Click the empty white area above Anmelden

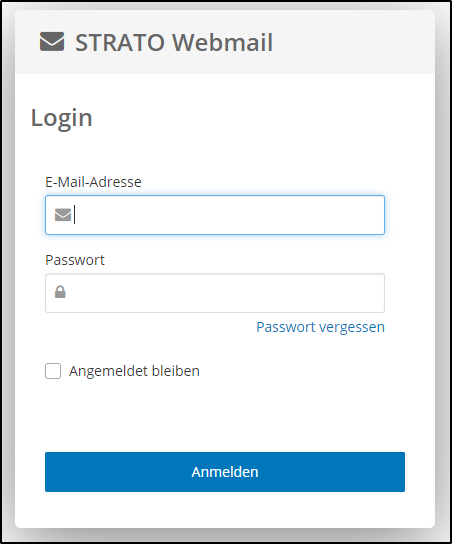point(225,416)
